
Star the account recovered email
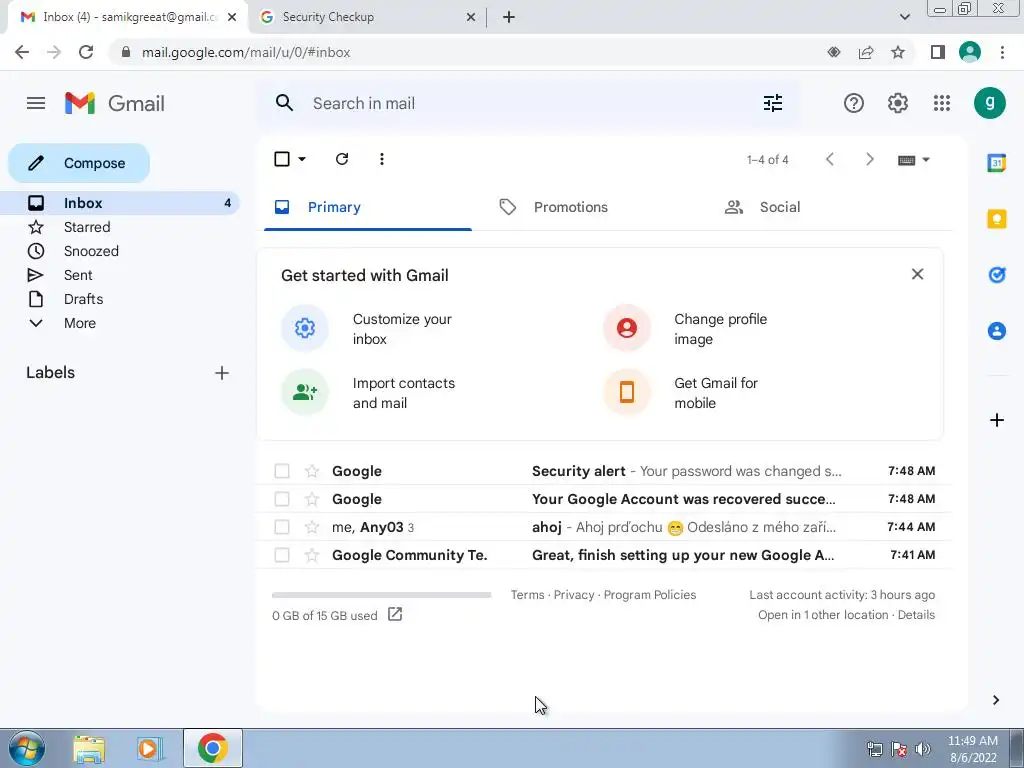coord(312,499)
